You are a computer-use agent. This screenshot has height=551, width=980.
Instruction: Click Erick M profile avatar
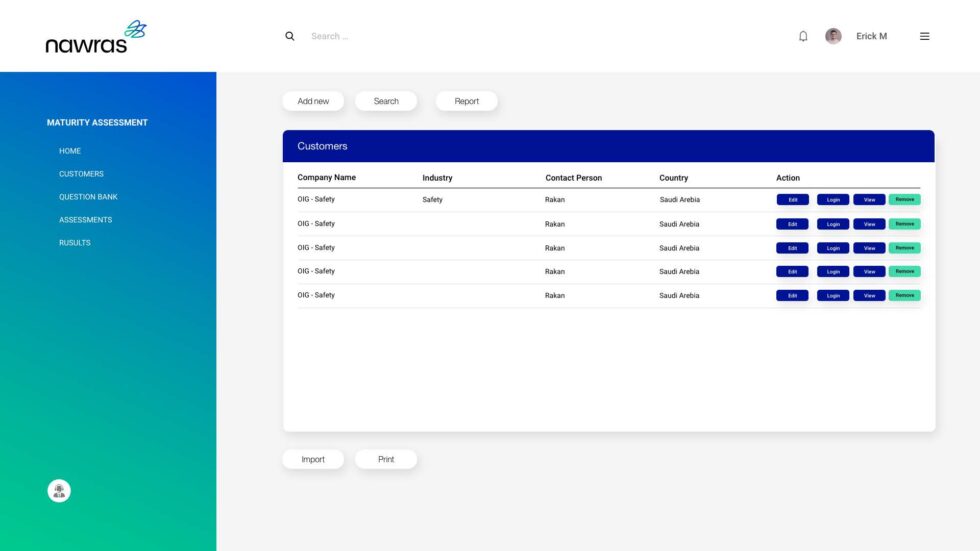(833, 36)
